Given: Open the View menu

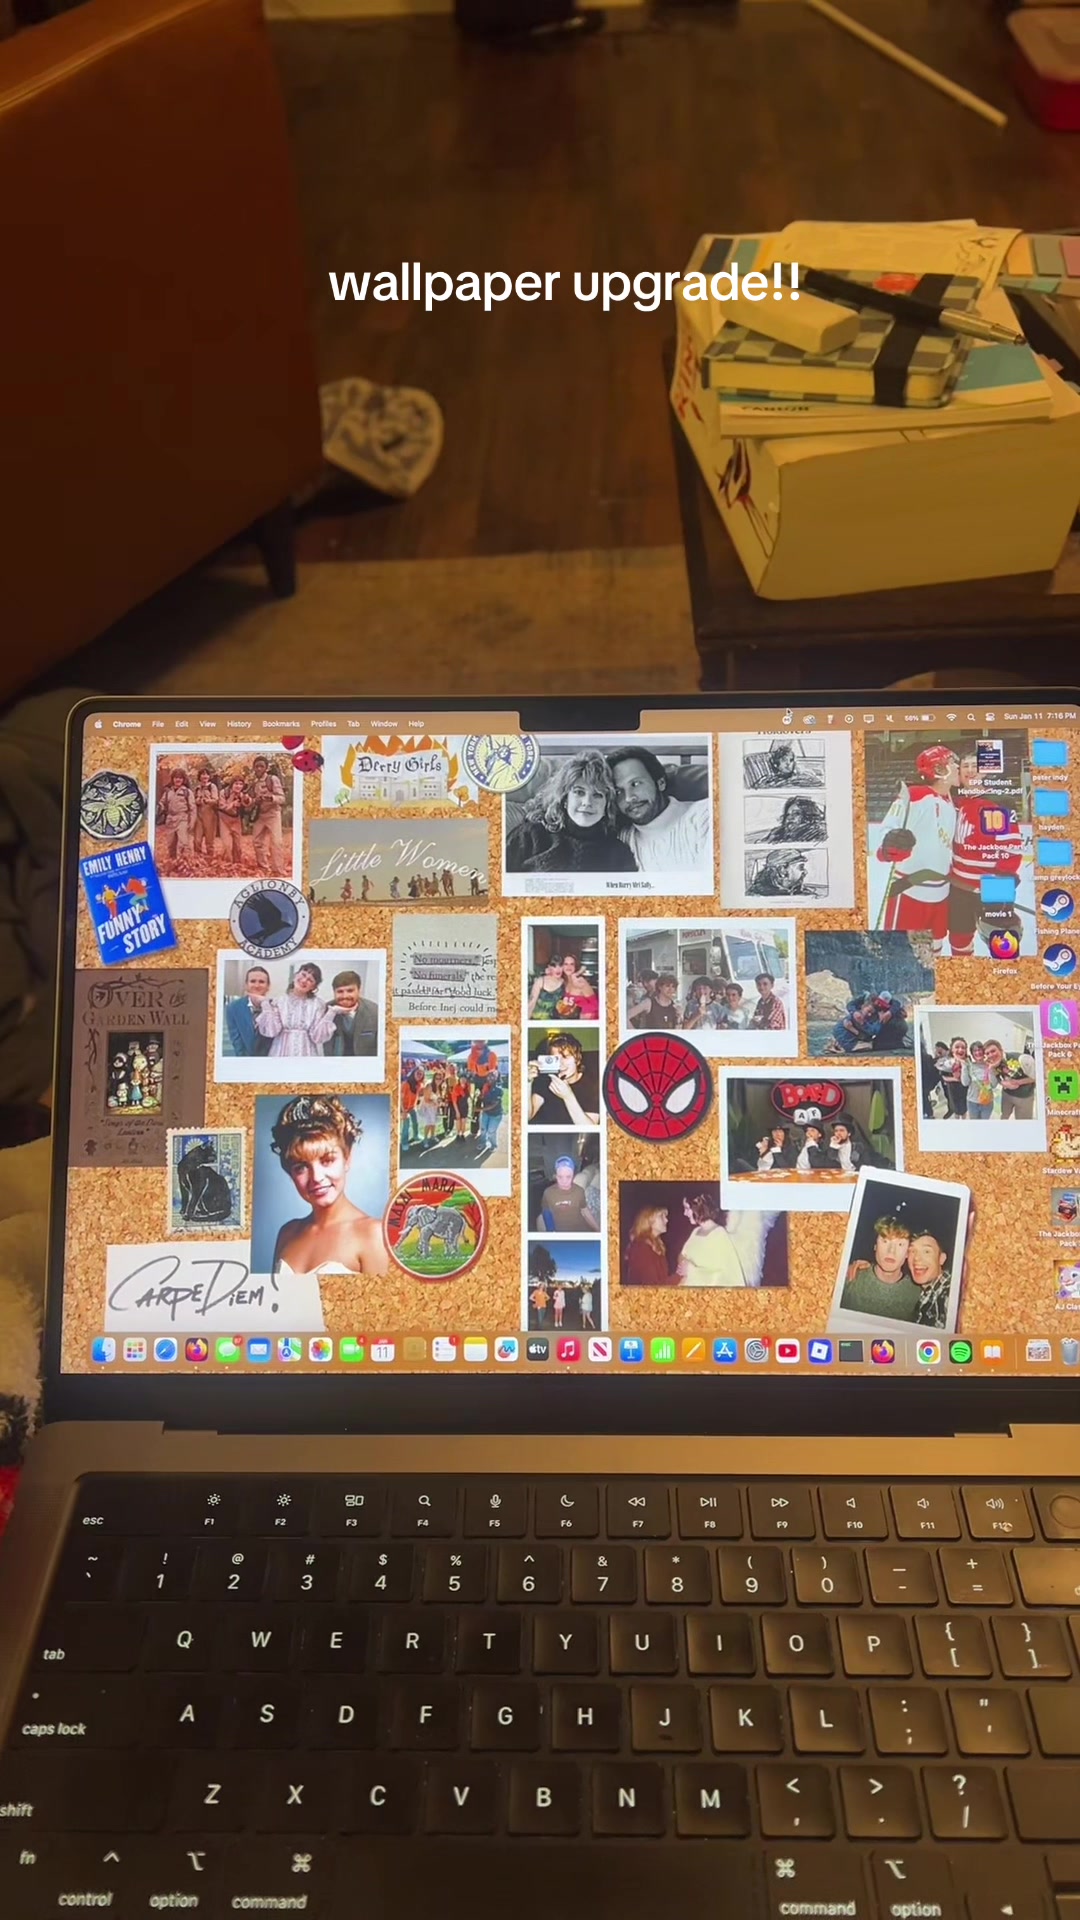Looking at the screenshot, I should point(207,723).
